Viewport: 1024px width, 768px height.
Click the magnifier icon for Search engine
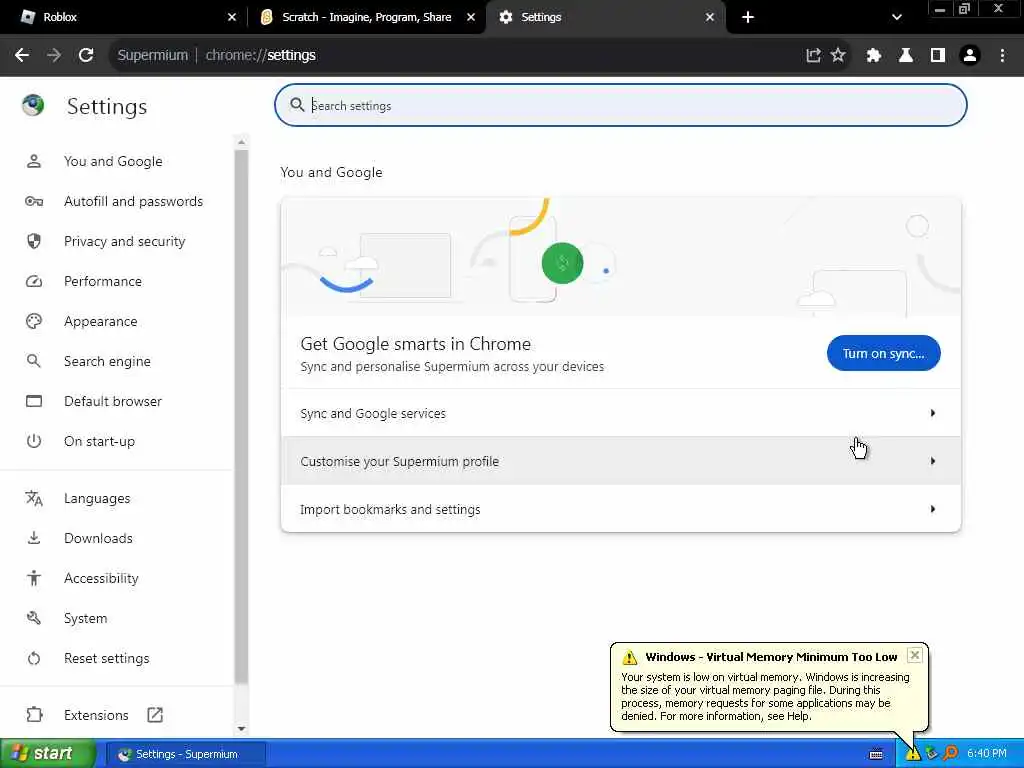click(x=34, y=361)
